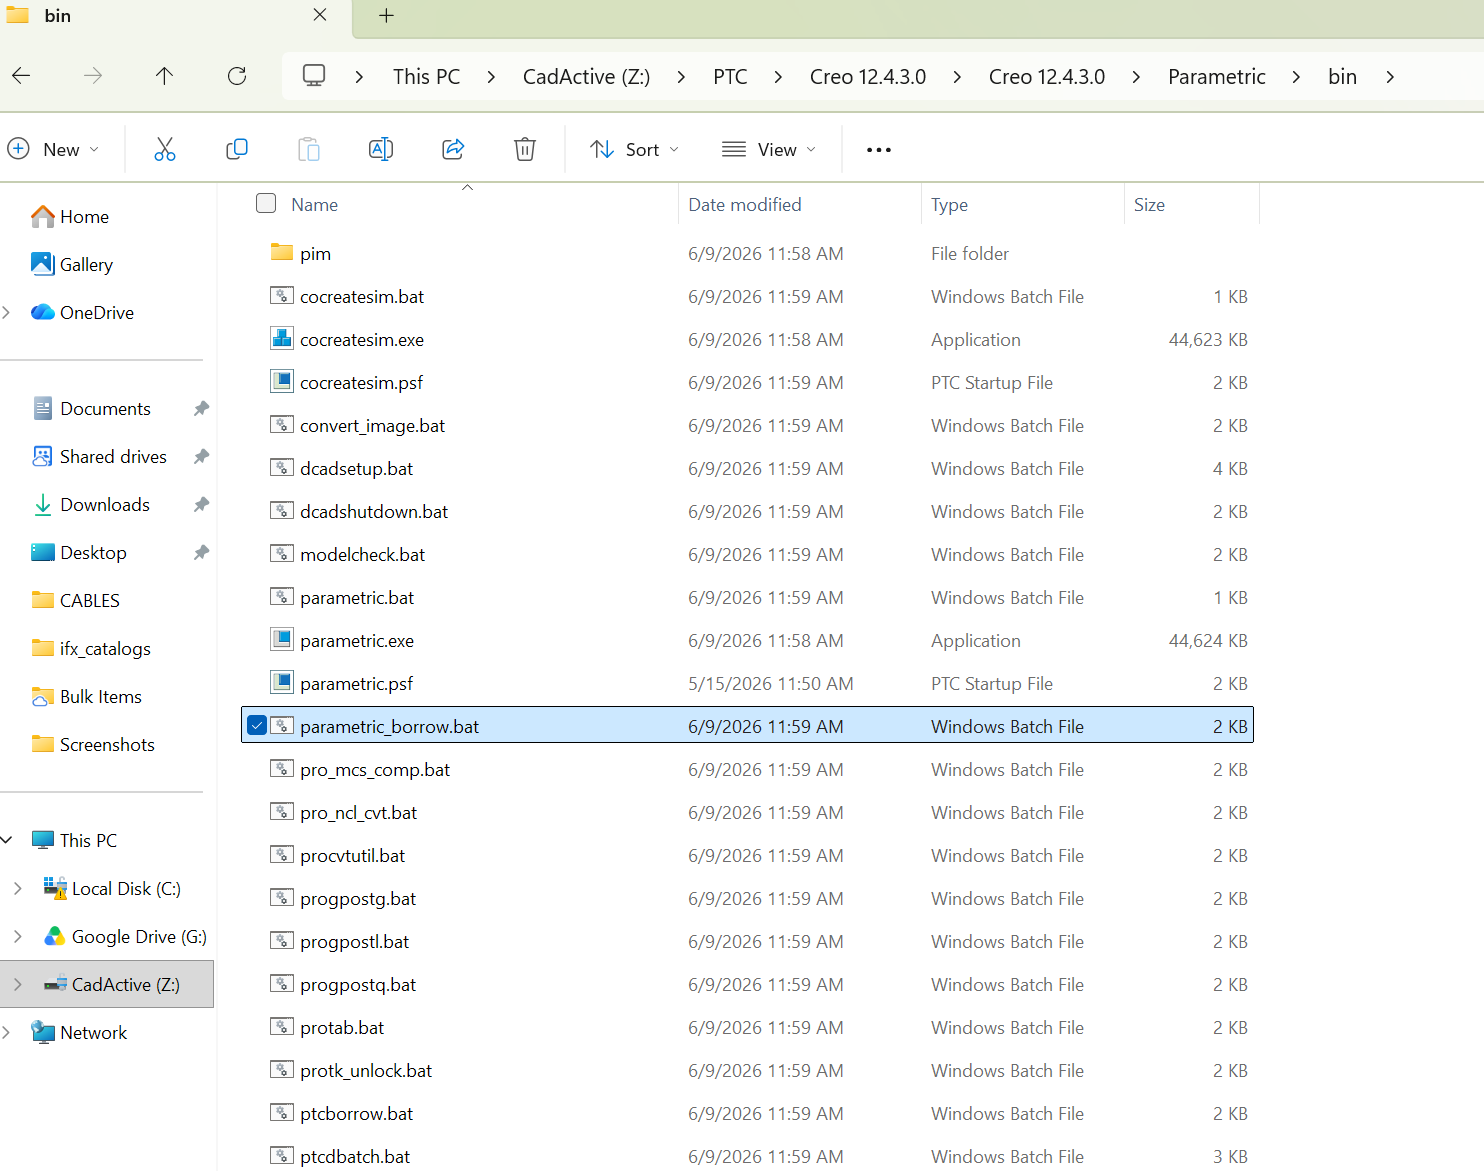Viewport: 1484px width, 1171px height.
Task: Close the bin tab
Action: click(320, 15)
